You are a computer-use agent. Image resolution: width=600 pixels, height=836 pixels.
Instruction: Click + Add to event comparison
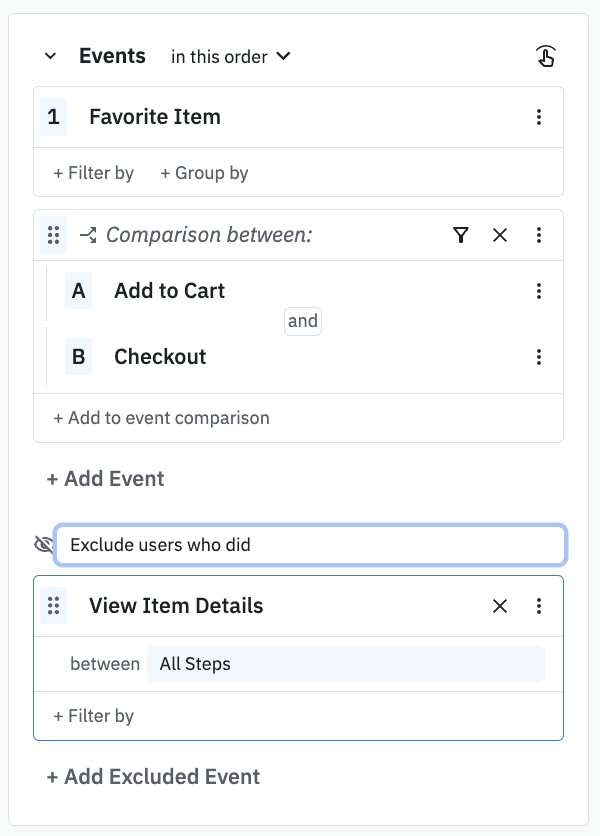point(161,418)
